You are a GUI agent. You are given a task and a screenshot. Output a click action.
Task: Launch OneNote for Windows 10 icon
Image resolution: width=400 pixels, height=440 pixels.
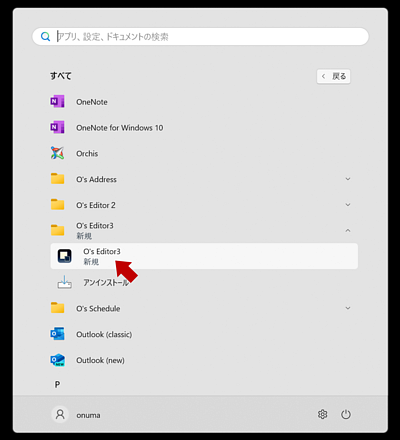point(57,127)
